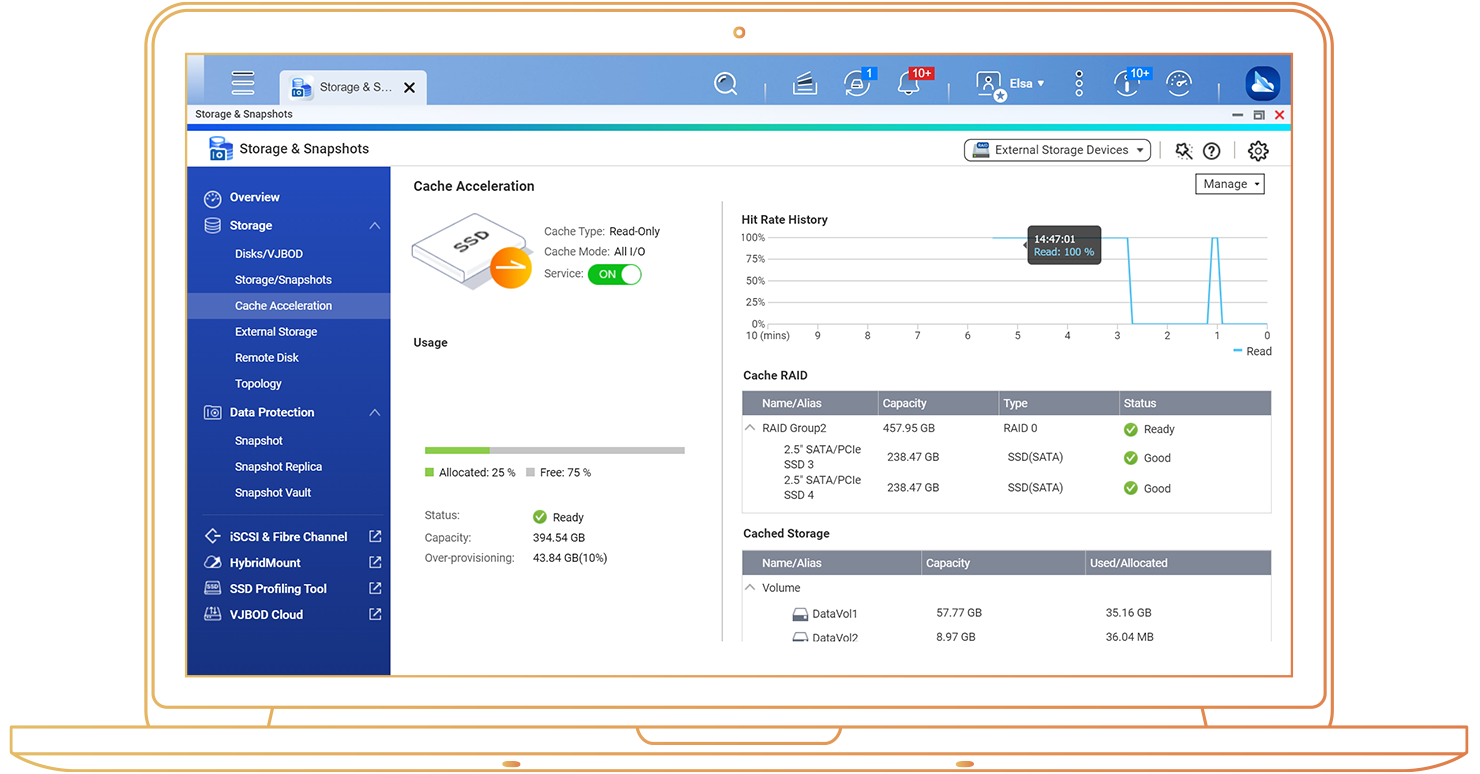Open VJBOD Cloud link
Viewport: 1480px width, 774px height.
click(x=266, y=615)
